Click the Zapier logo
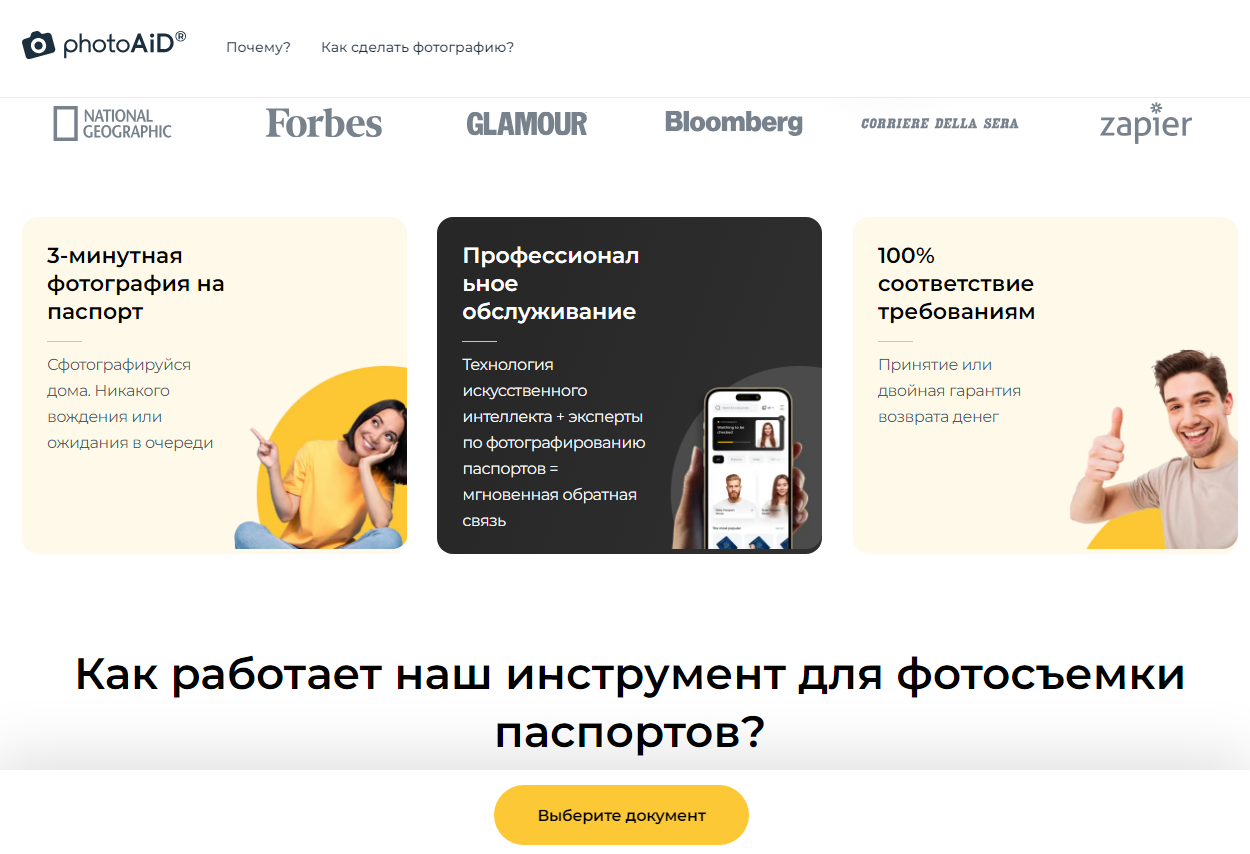This screenshot has width=1250, height=854. [x=1146, y=123]
